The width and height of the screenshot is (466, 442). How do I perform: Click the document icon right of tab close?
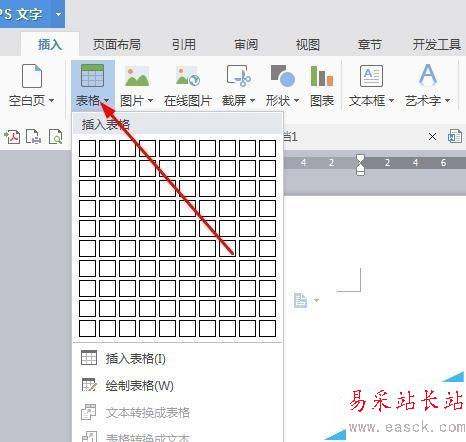(455, 136)
